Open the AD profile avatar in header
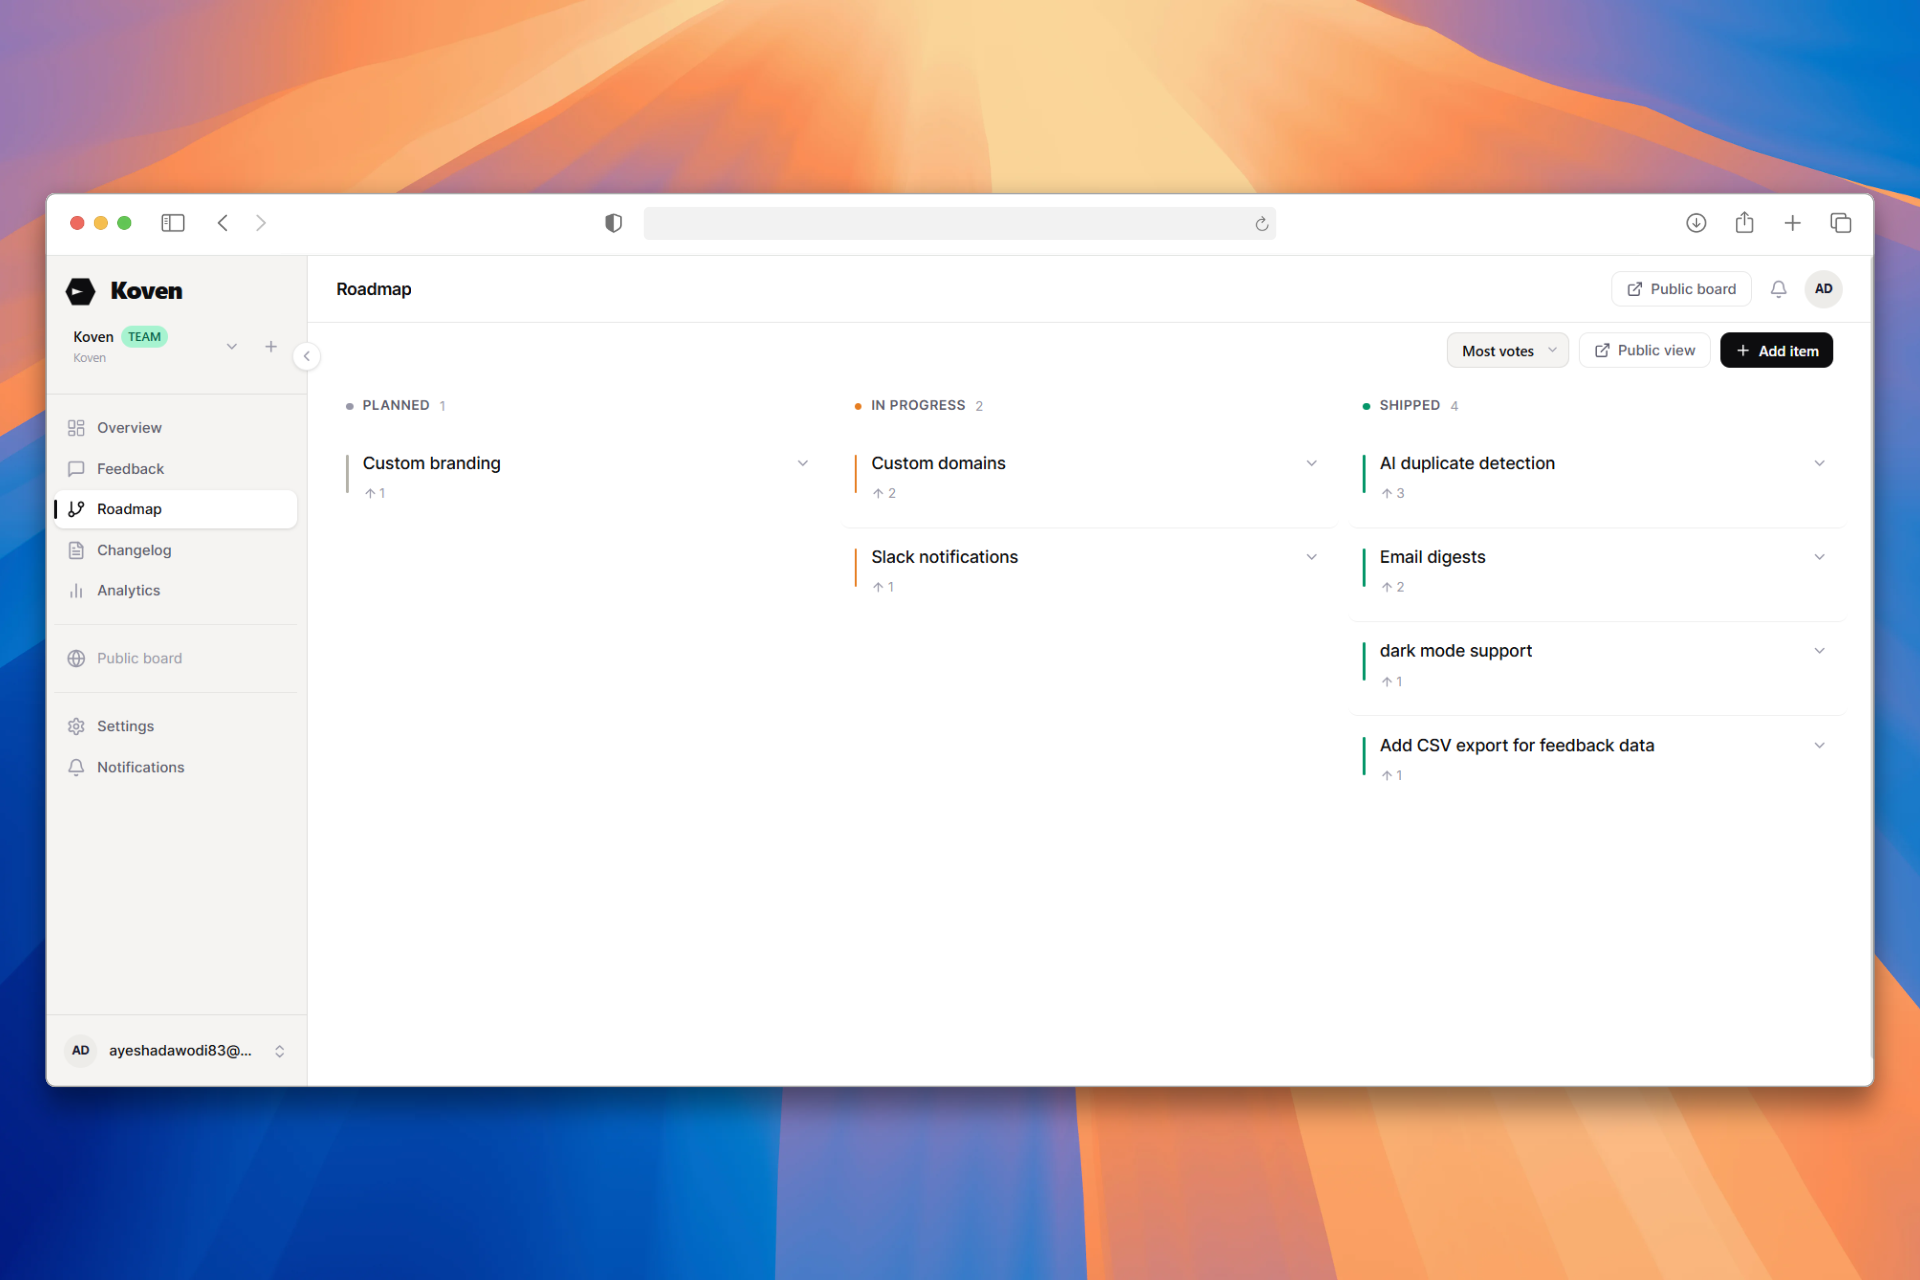Viewport: 1920px width, 1280px height. 1824,289
